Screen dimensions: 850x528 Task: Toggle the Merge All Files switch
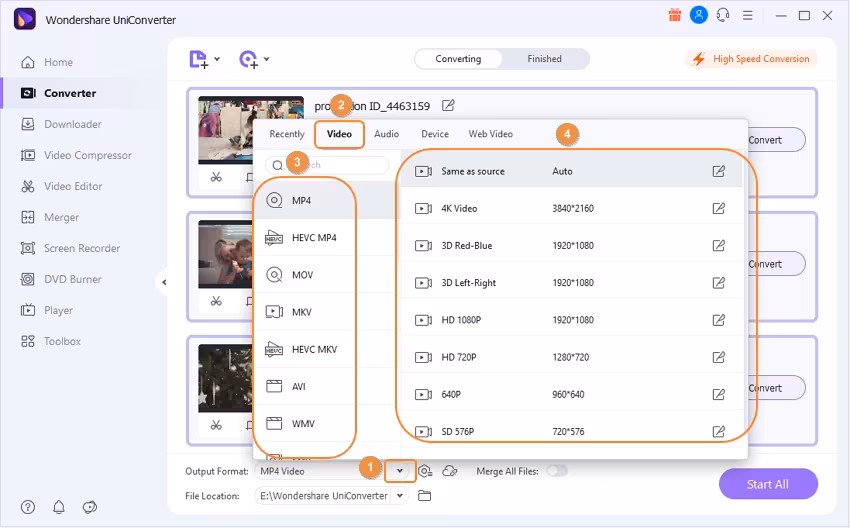coord(557,471)
